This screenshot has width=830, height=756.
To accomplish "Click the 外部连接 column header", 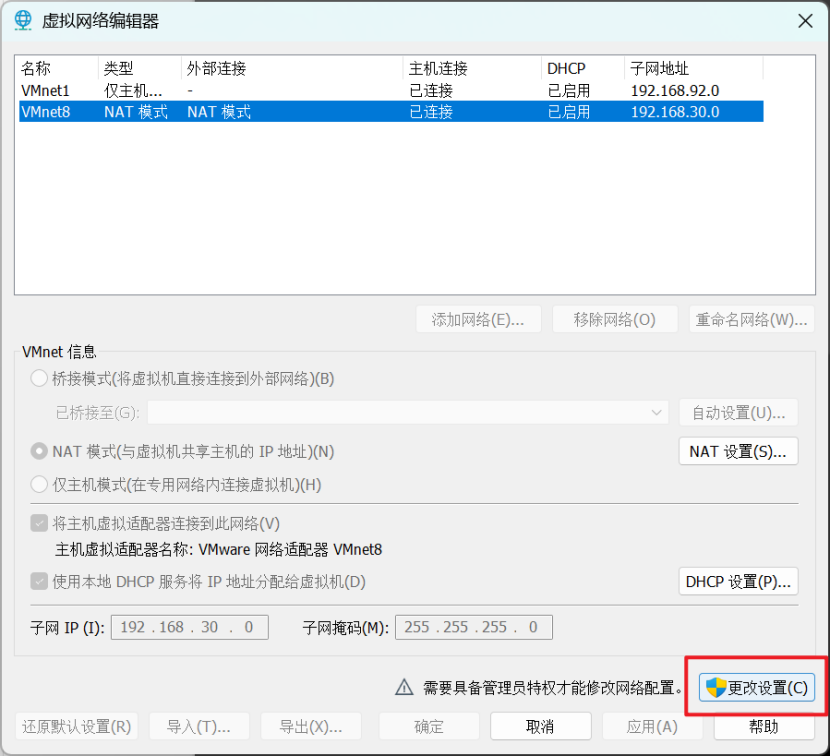I will click(x=292, y=68).
